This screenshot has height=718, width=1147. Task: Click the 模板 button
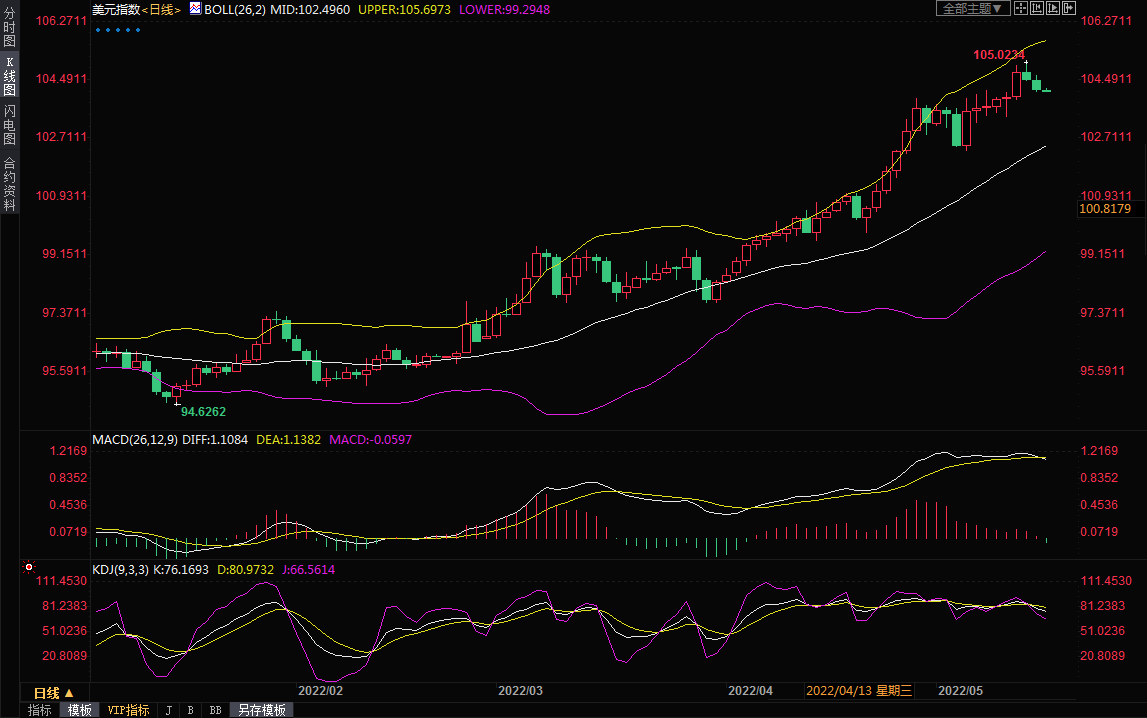pyautogui.click(x=80, y=710)
